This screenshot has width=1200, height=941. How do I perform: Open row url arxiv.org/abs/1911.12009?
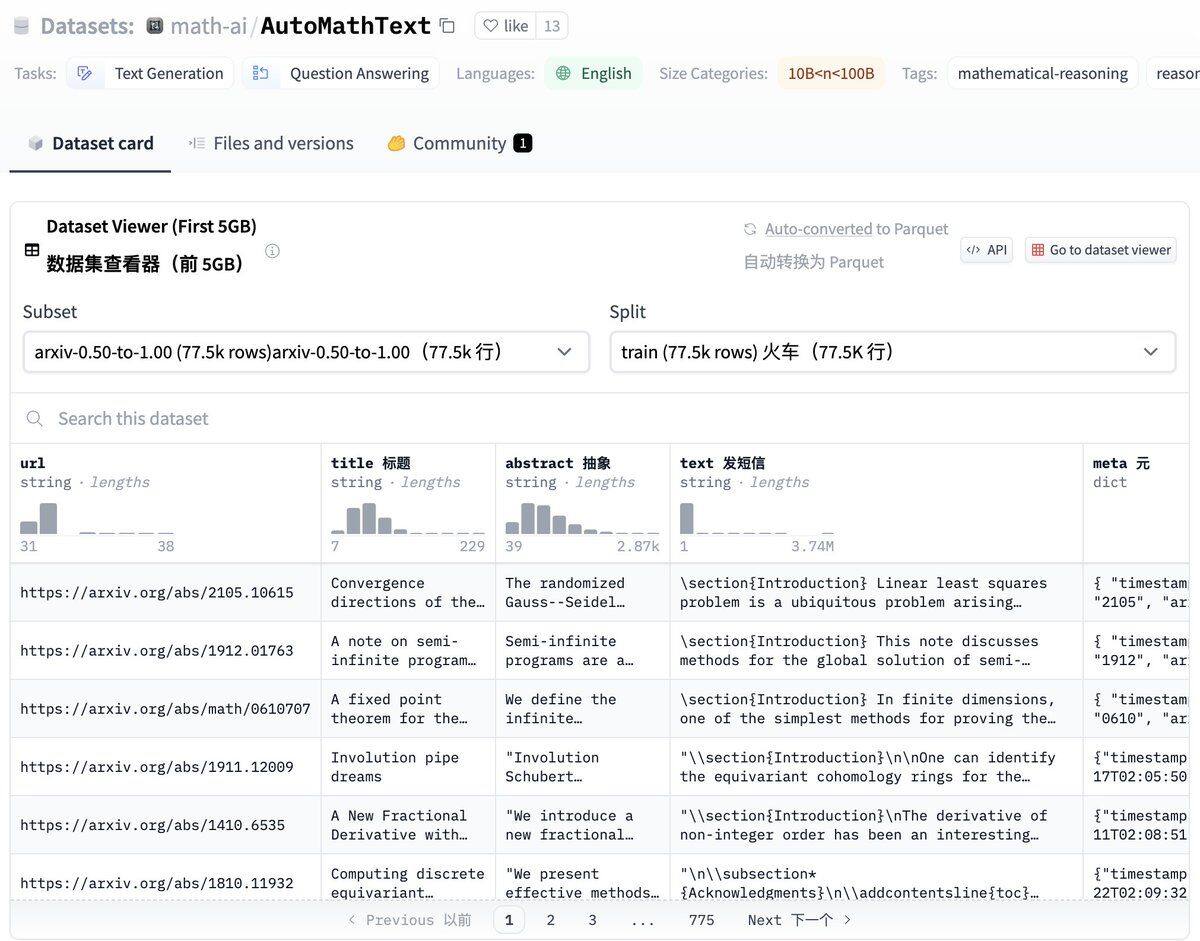point(157,767)
